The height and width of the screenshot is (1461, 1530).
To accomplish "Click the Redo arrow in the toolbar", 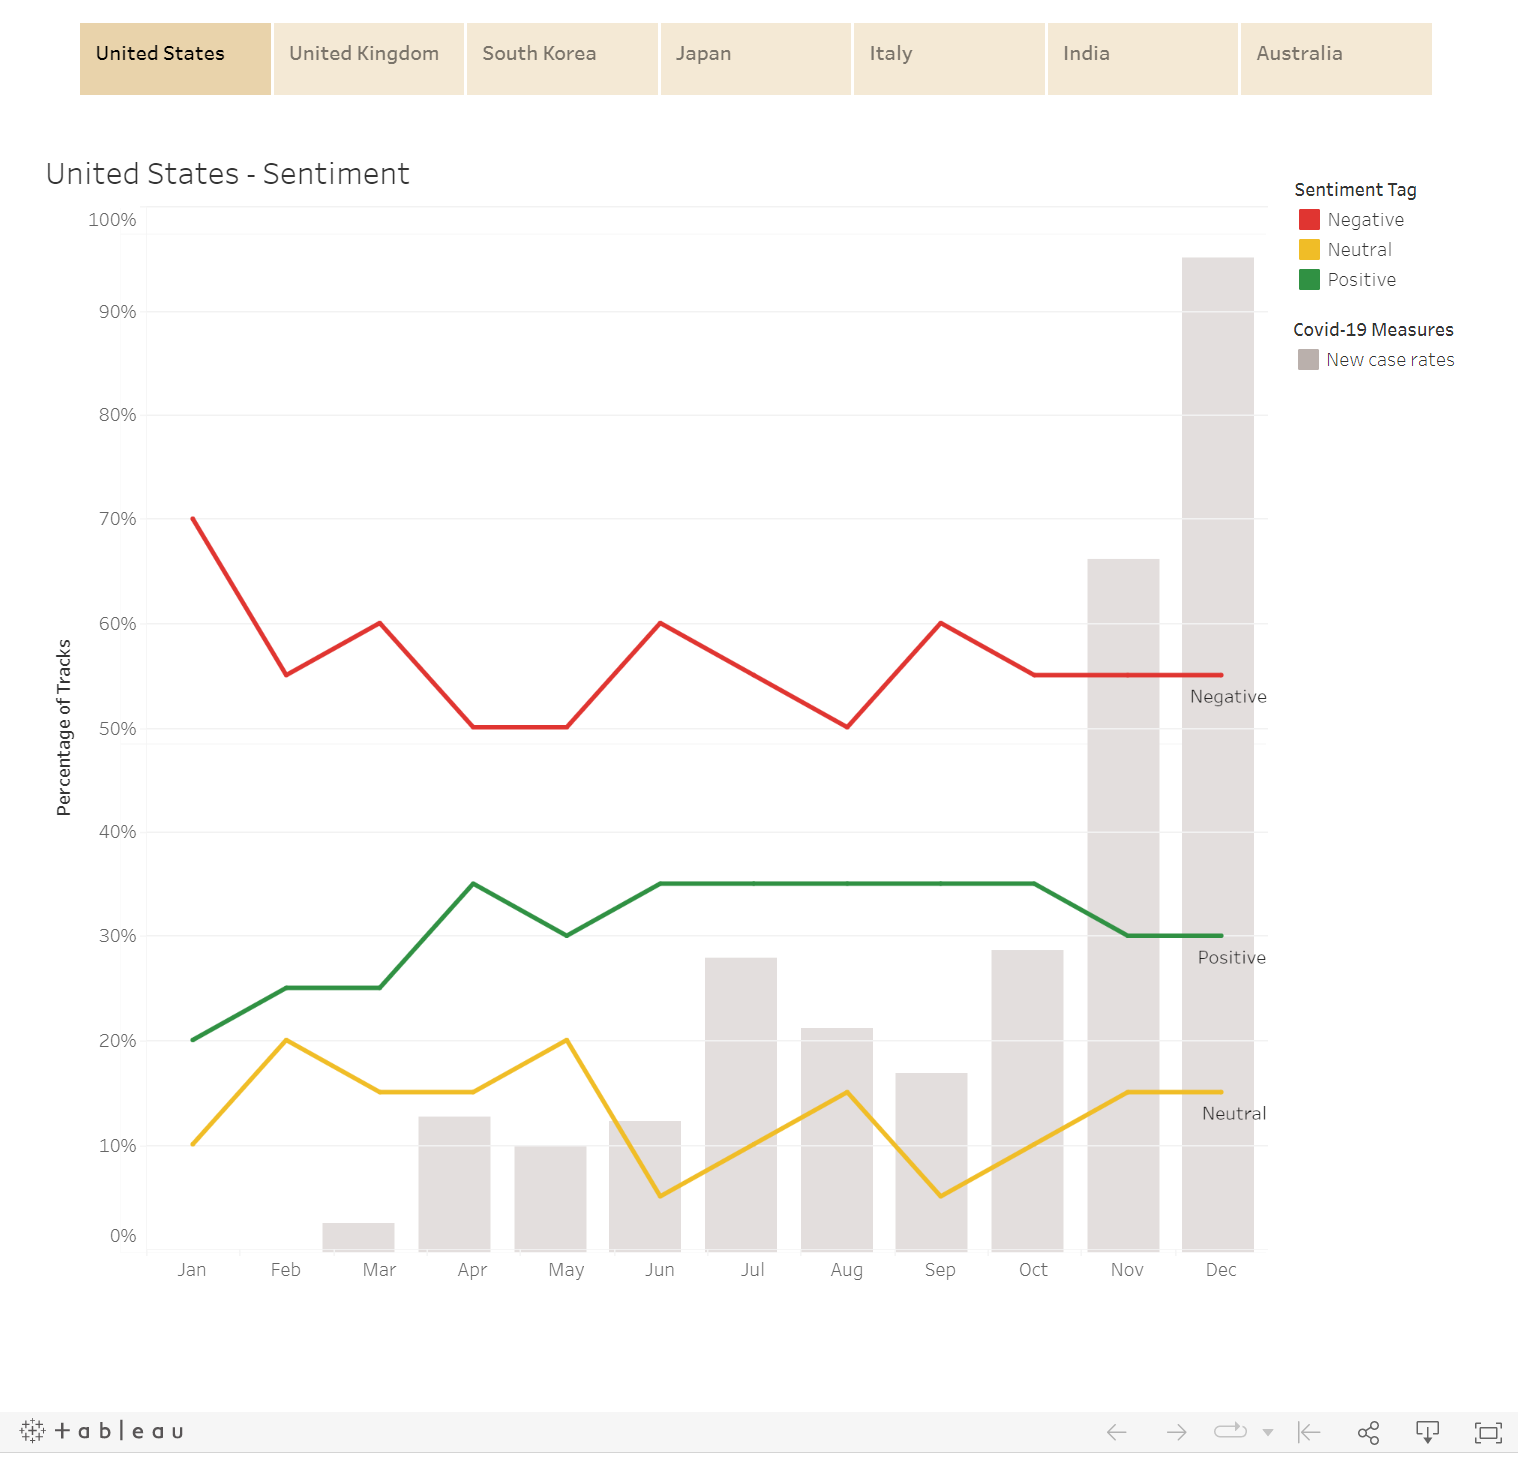I will (x=1177, y=1432).
